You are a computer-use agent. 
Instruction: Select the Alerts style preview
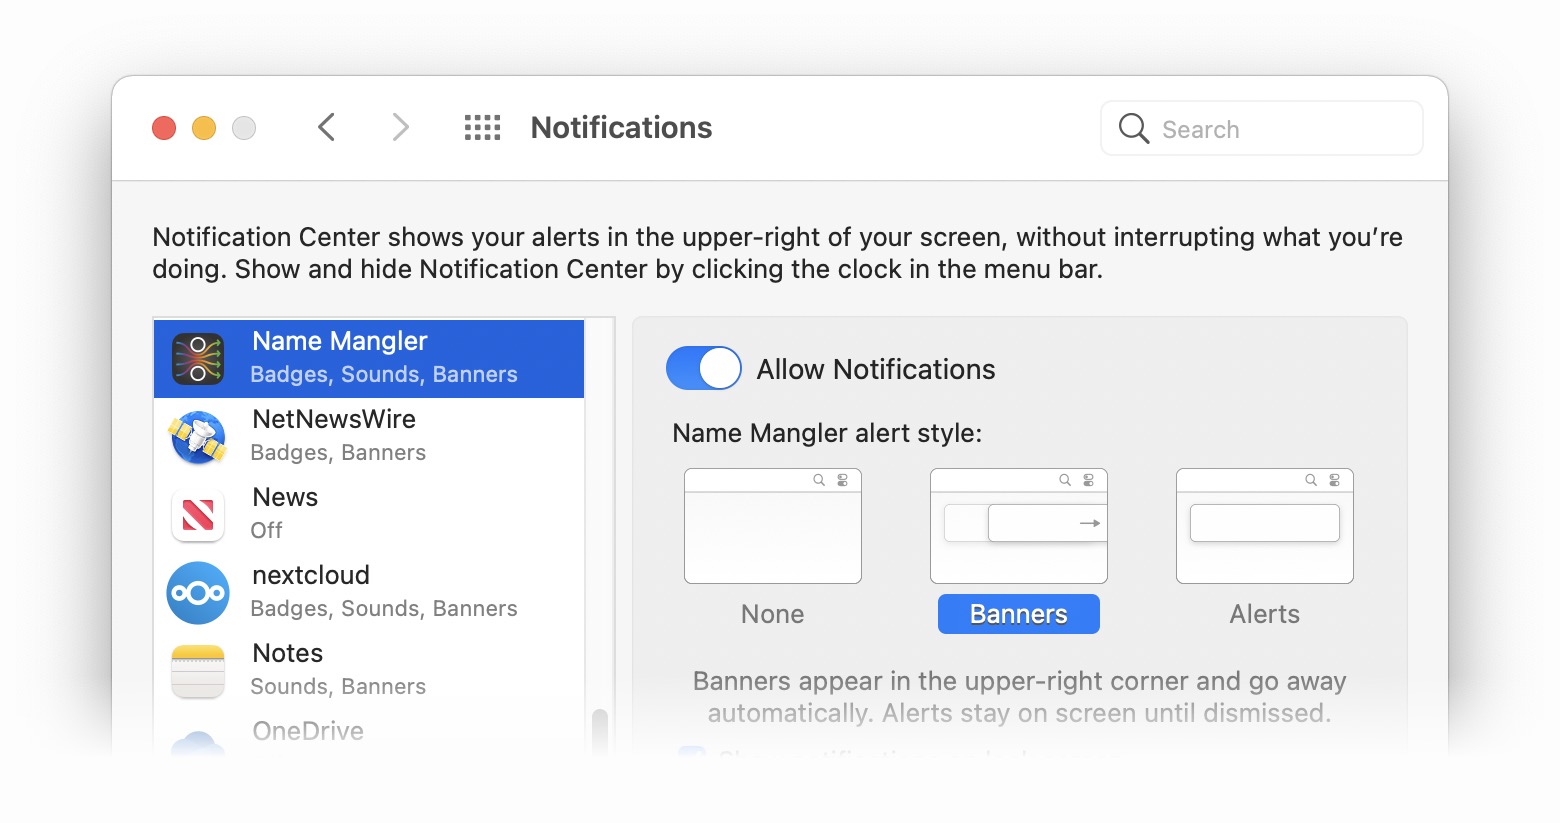[x=1265, y=526]
